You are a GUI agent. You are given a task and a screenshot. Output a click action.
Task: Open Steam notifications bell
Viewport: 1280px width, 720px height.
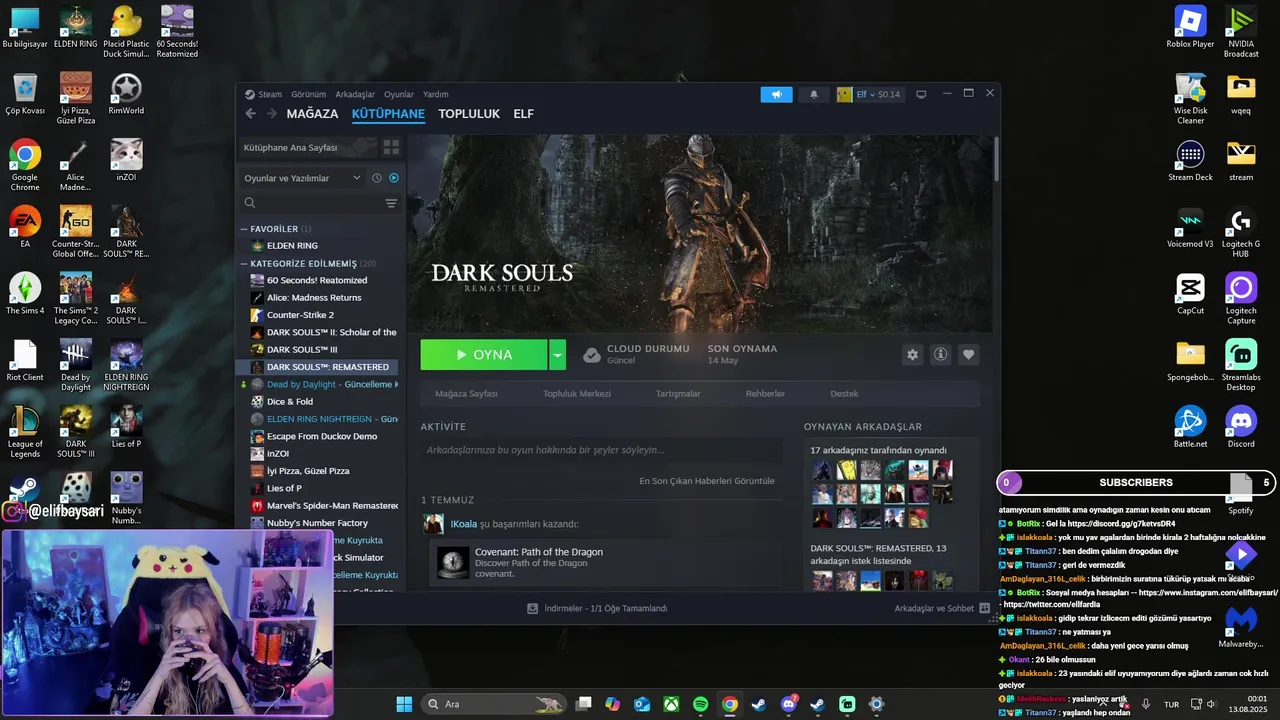tap(813, 94)
